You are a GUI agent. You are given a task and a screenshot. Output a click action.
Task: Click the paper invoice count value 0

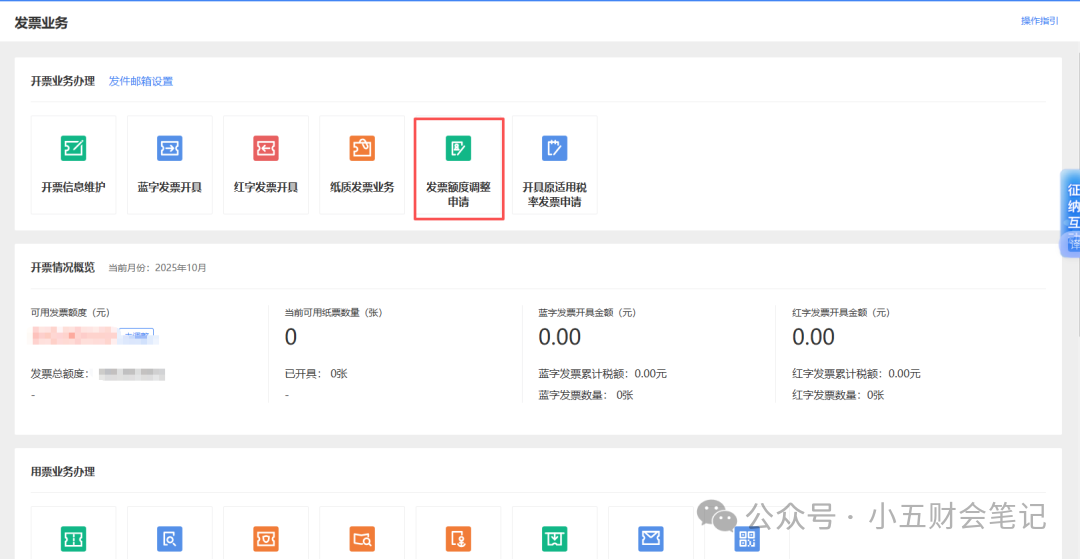pyautogui.click(x=291, y=337)
